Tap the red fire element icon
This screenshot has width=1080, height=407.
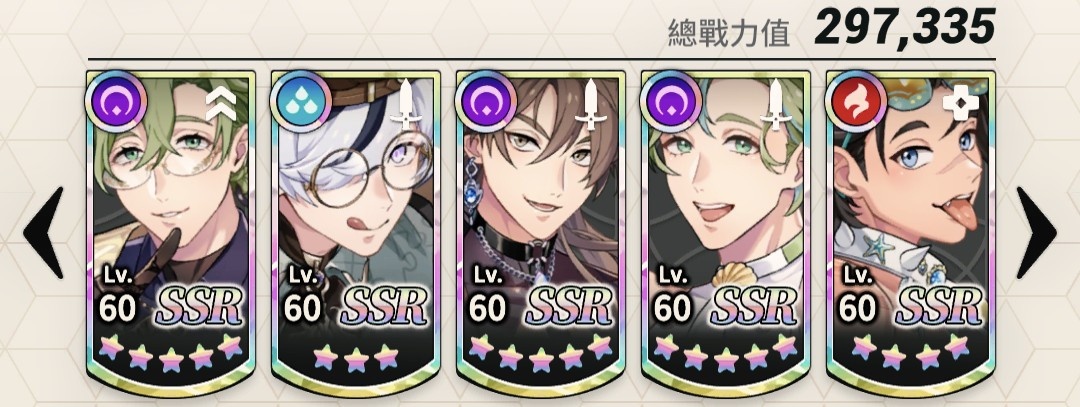(x=855, y=102)
